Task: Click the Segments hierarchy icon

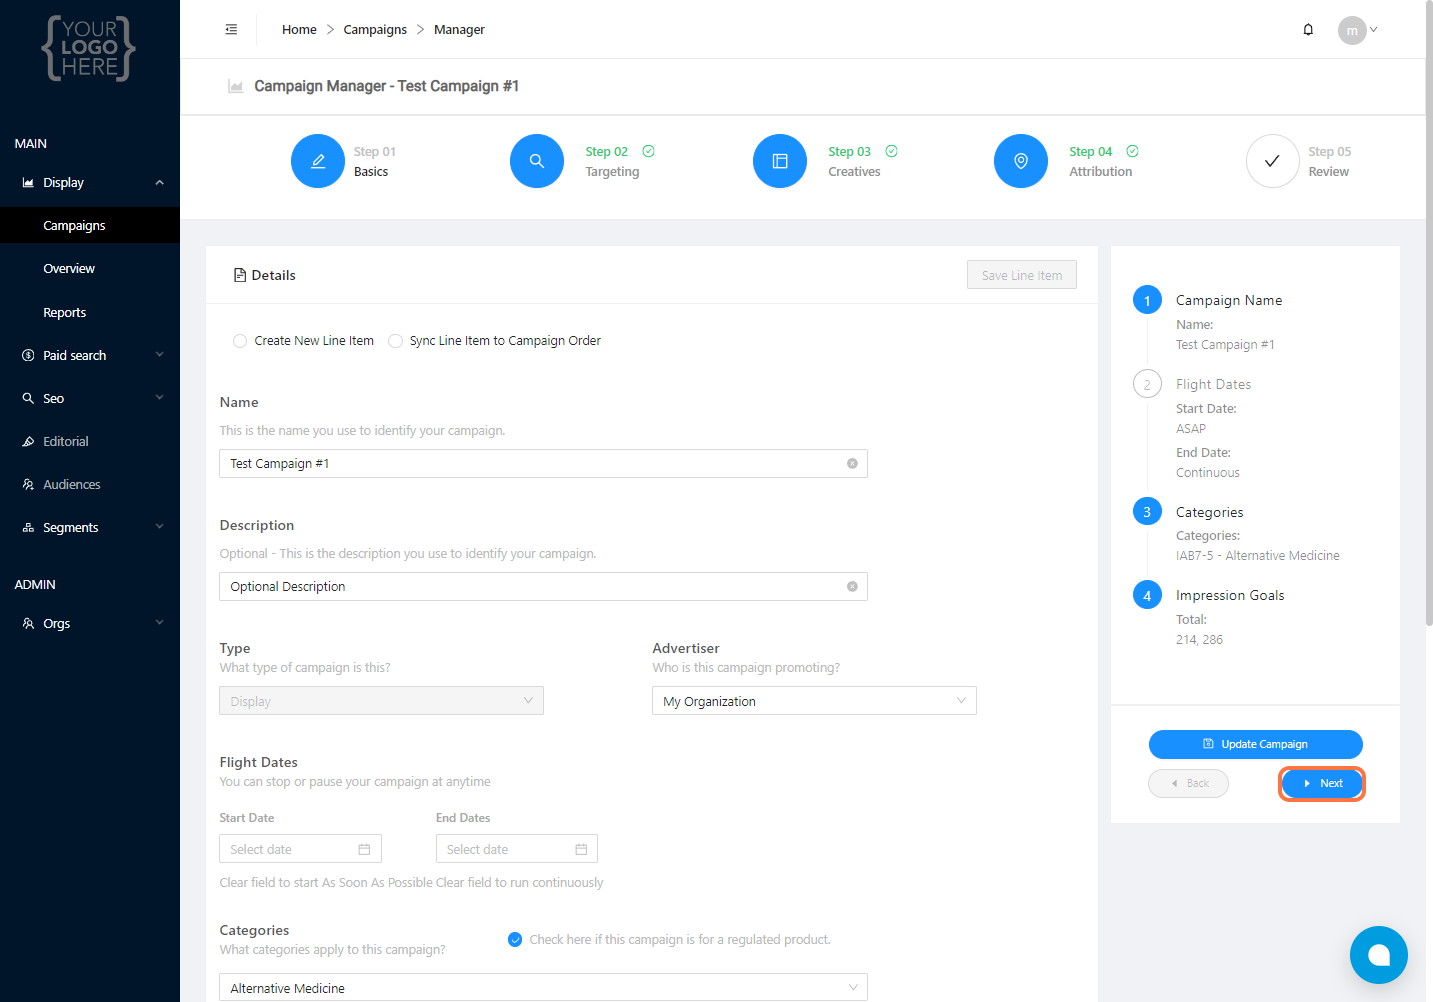Action: (x=28, y=528)
